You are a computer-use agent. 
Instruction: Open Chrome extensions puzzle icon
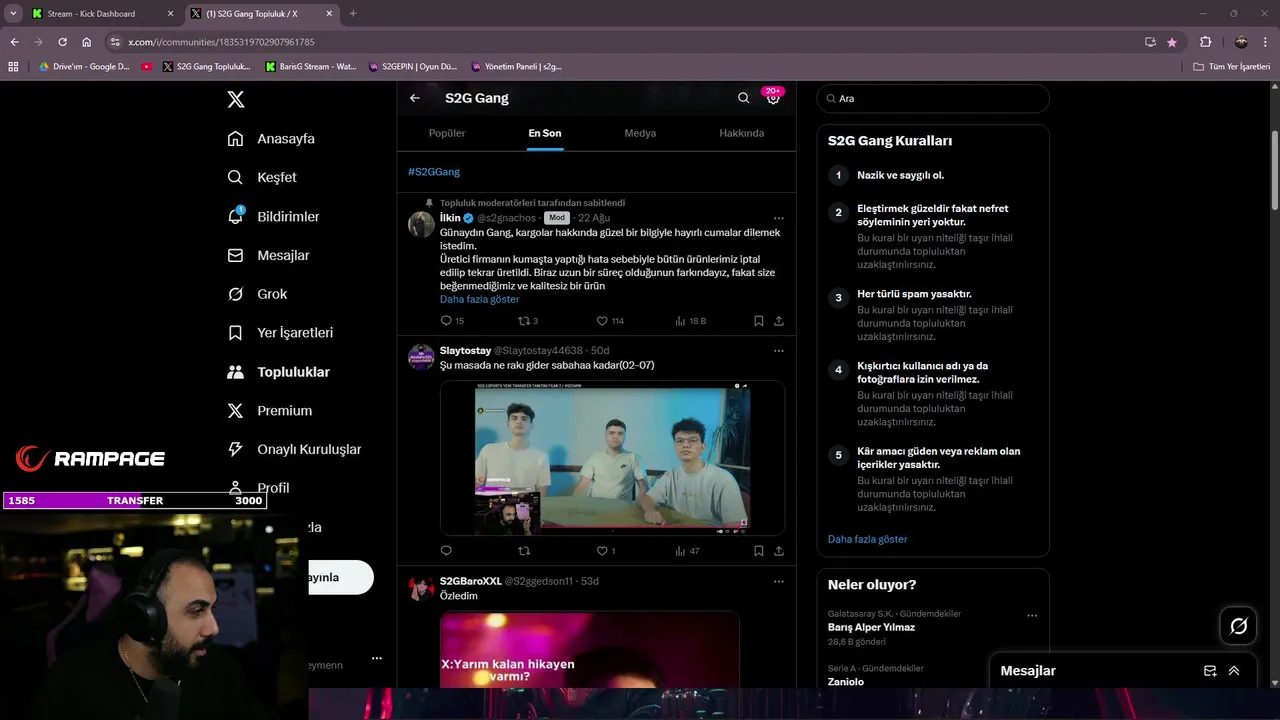point(1205,42)
